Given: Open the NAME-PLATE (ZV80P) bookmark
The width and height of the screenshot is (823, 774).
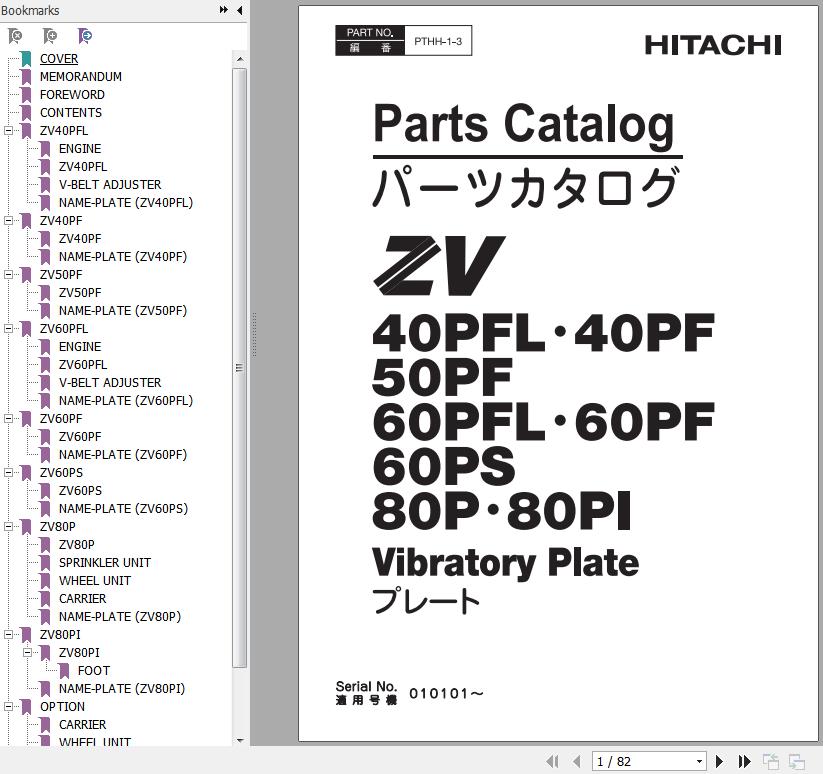Looking at the screenshot, I should (x=120, y=617).
